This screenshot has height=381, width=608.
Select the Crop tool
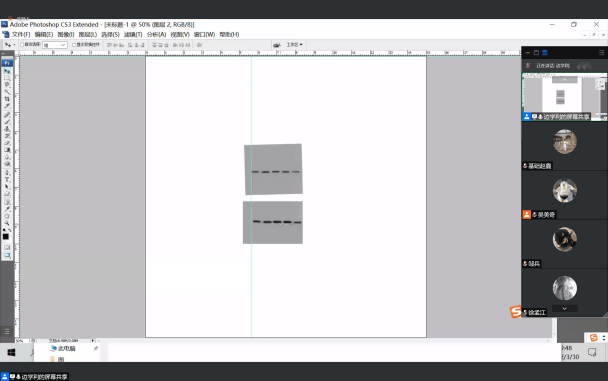7,99
